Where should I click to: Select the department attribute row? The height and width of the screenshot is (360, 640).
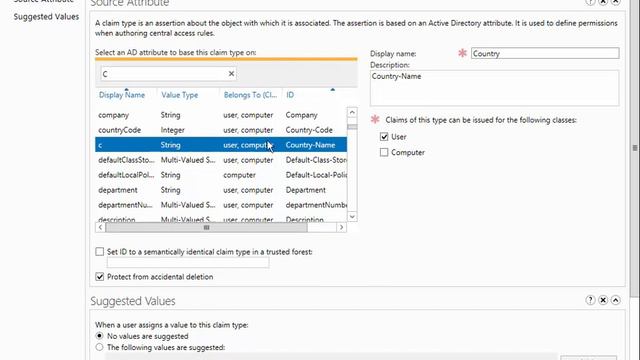pos(221,190)
